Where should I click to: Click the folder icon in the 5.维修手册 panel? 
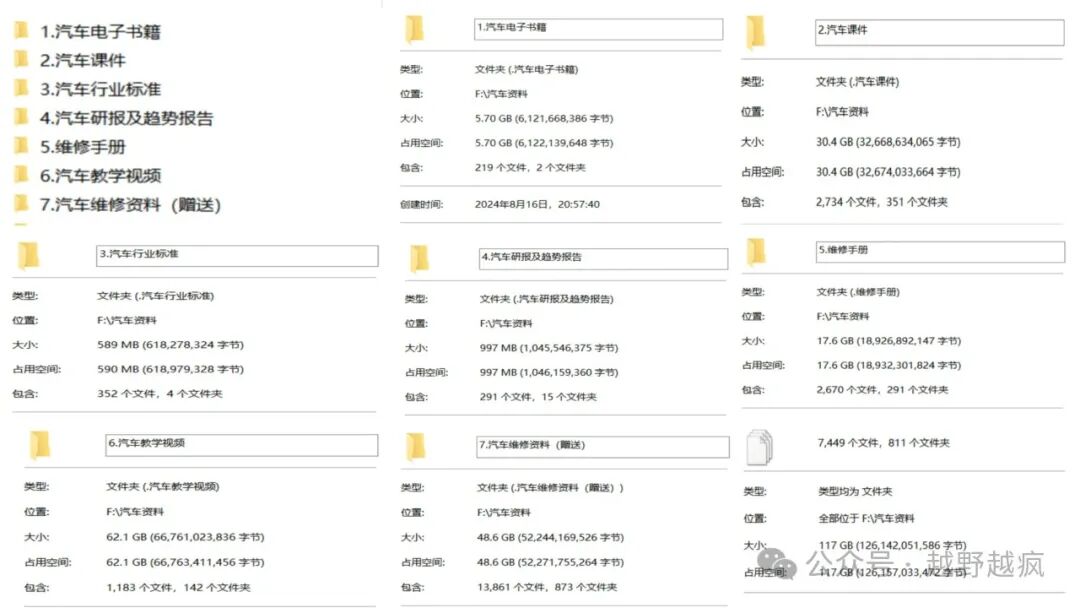point(757,251)
